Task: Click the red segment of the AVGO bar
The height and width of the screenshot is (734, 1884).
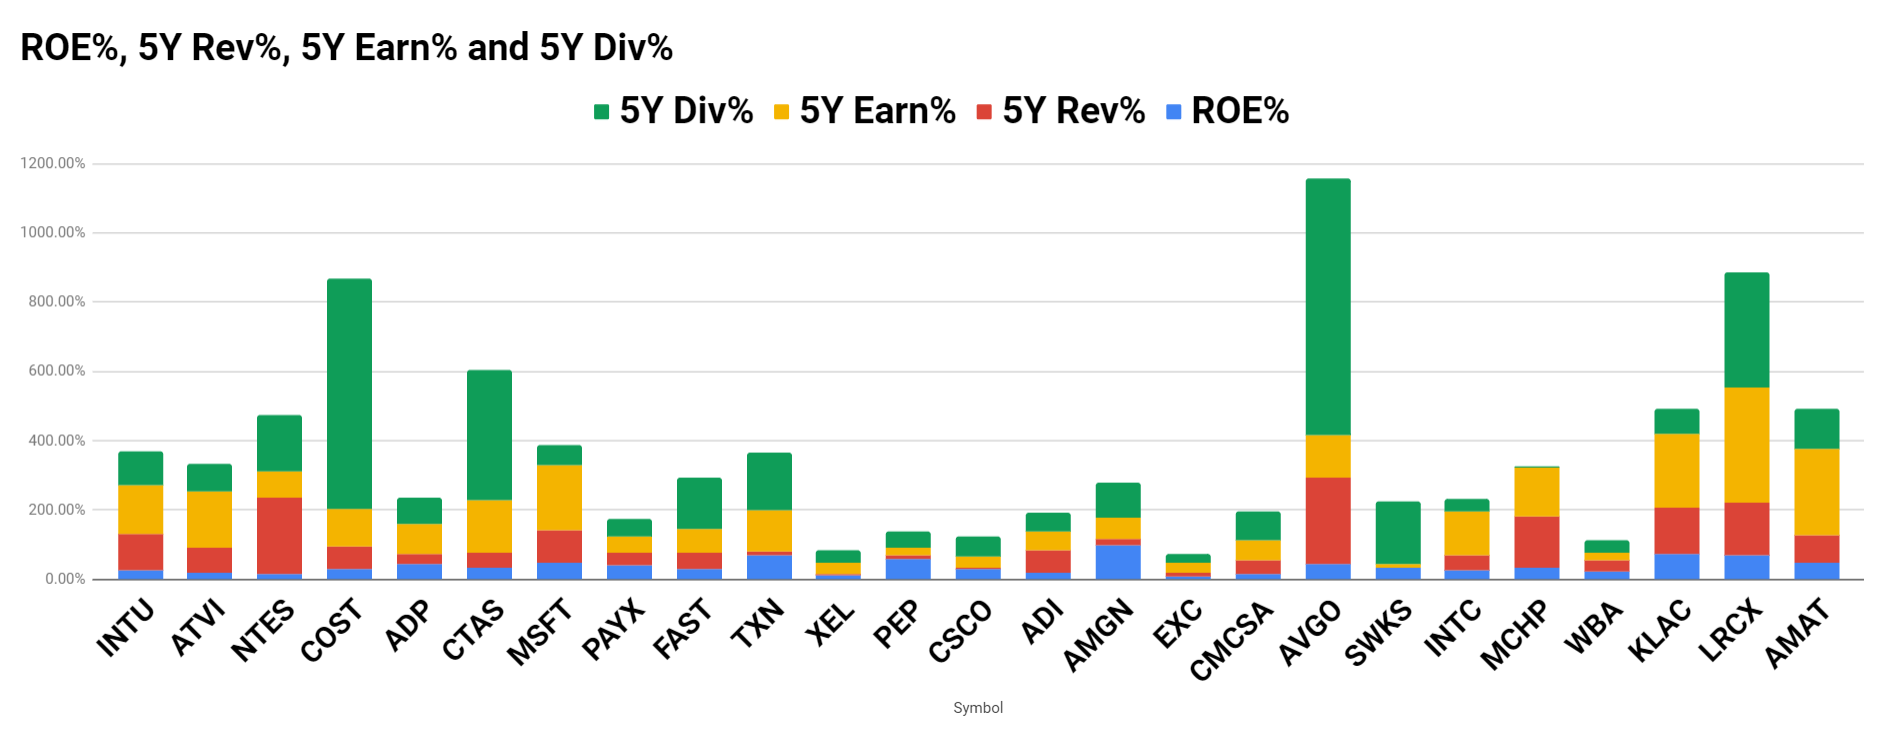Action: (x=1328, y=521)
